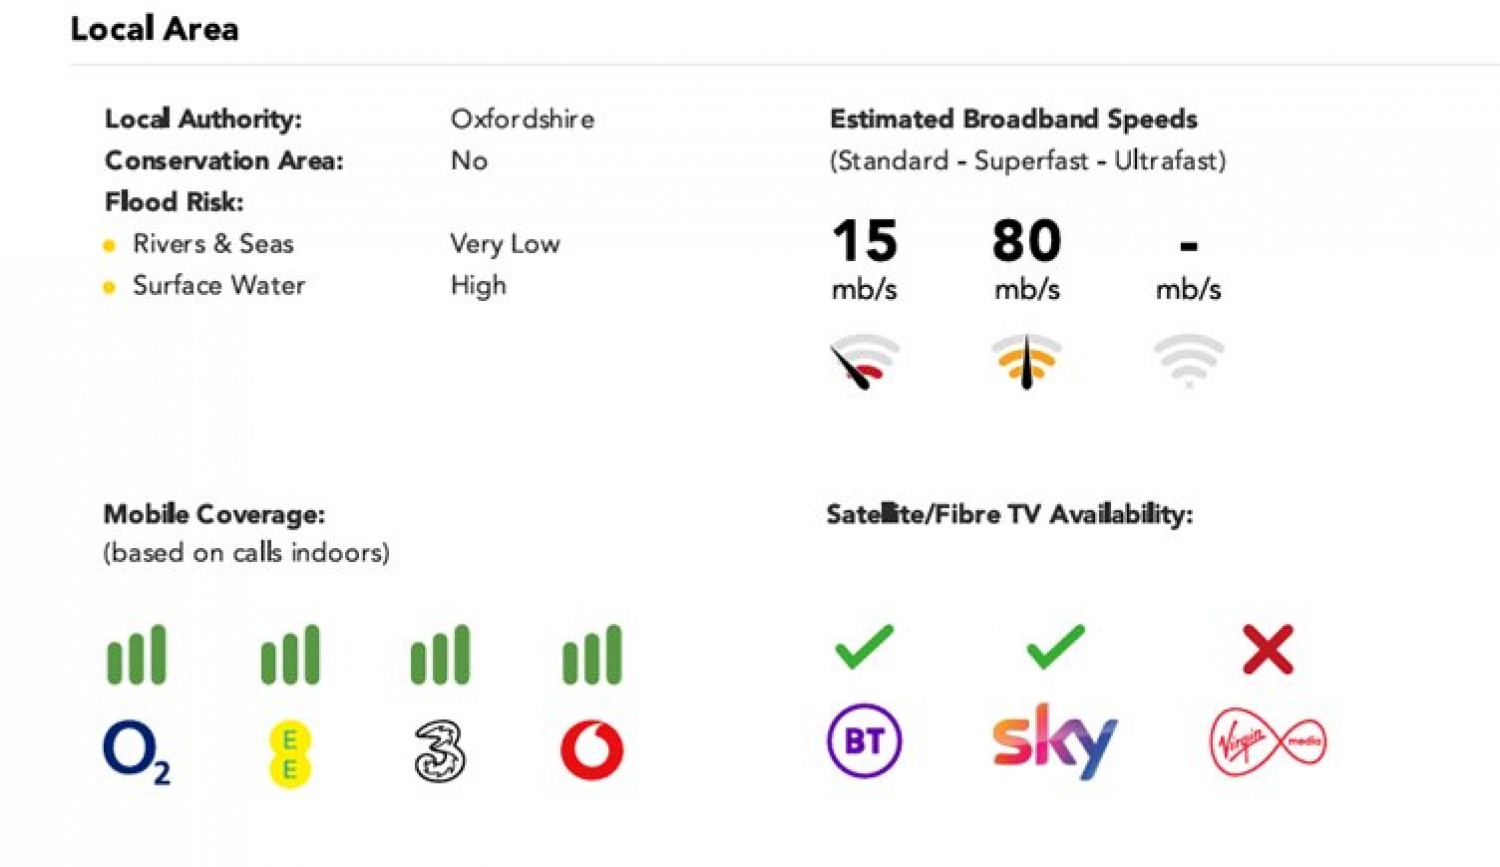This screenshot has height=867, width=1500.
Task: Click the Virgin Media logo
Action: [1268, 742]
